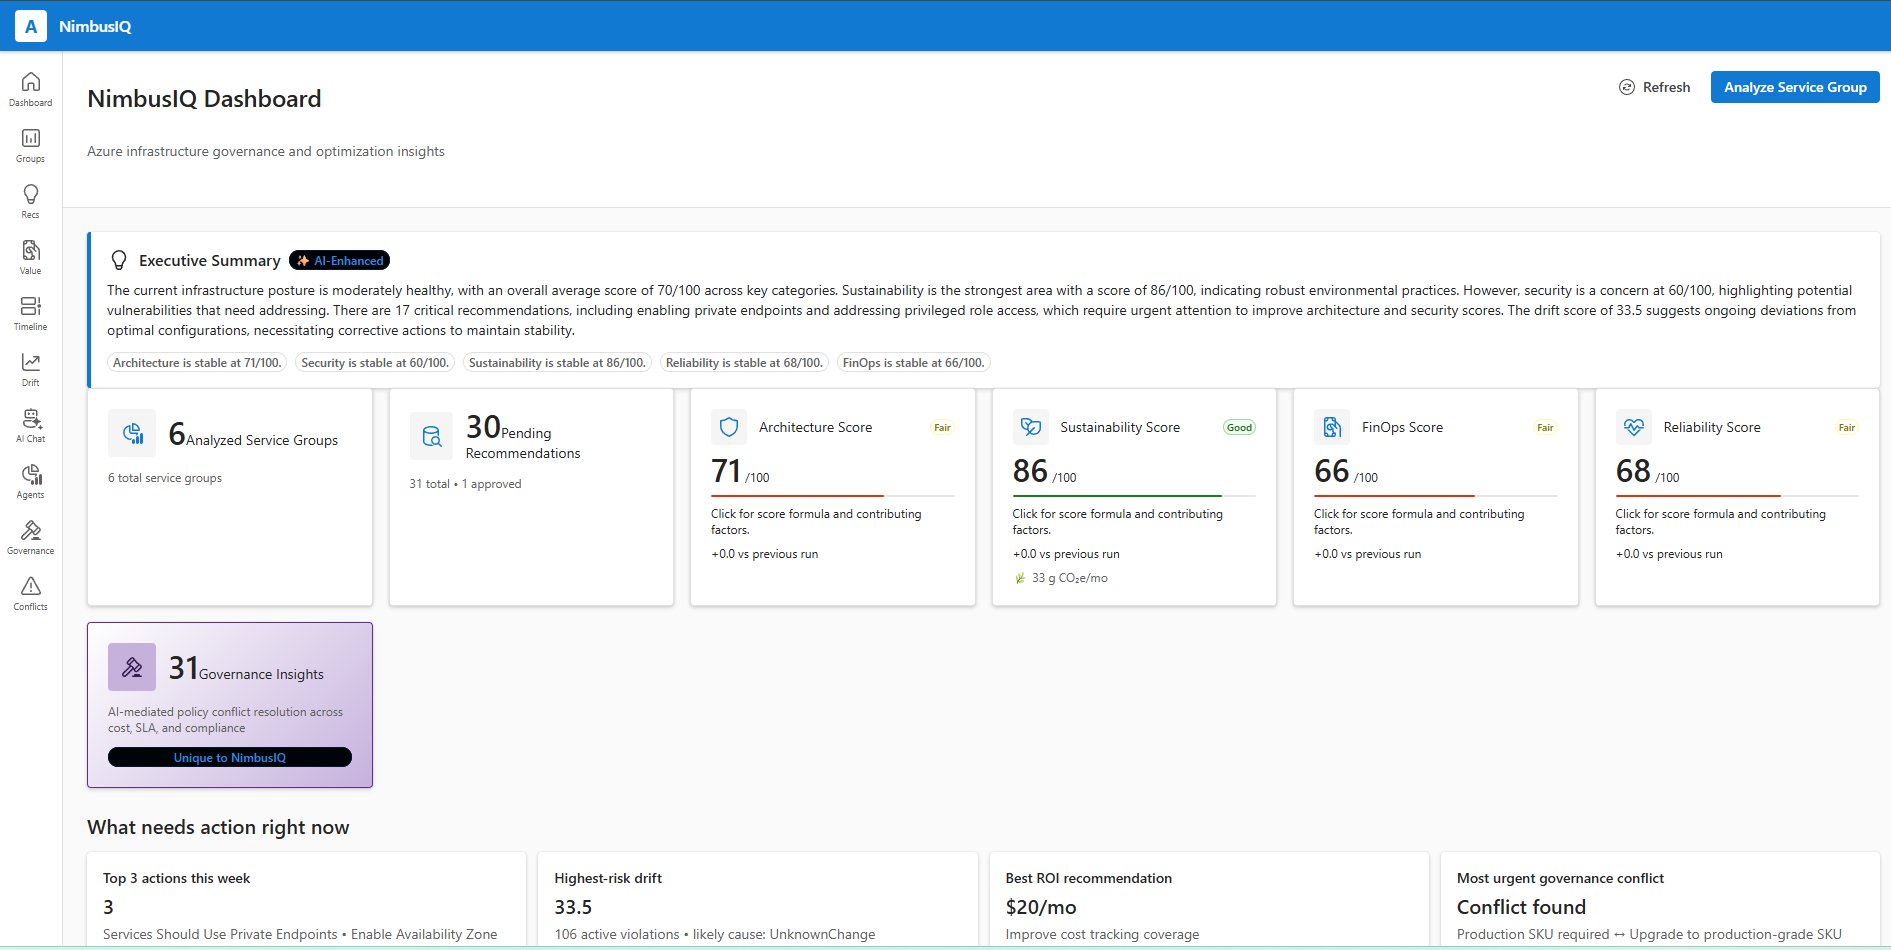This screenshot has width=1891, height=950.
Task: View the Timeline using its sidebar icon
Action: (x=30, y=311)
